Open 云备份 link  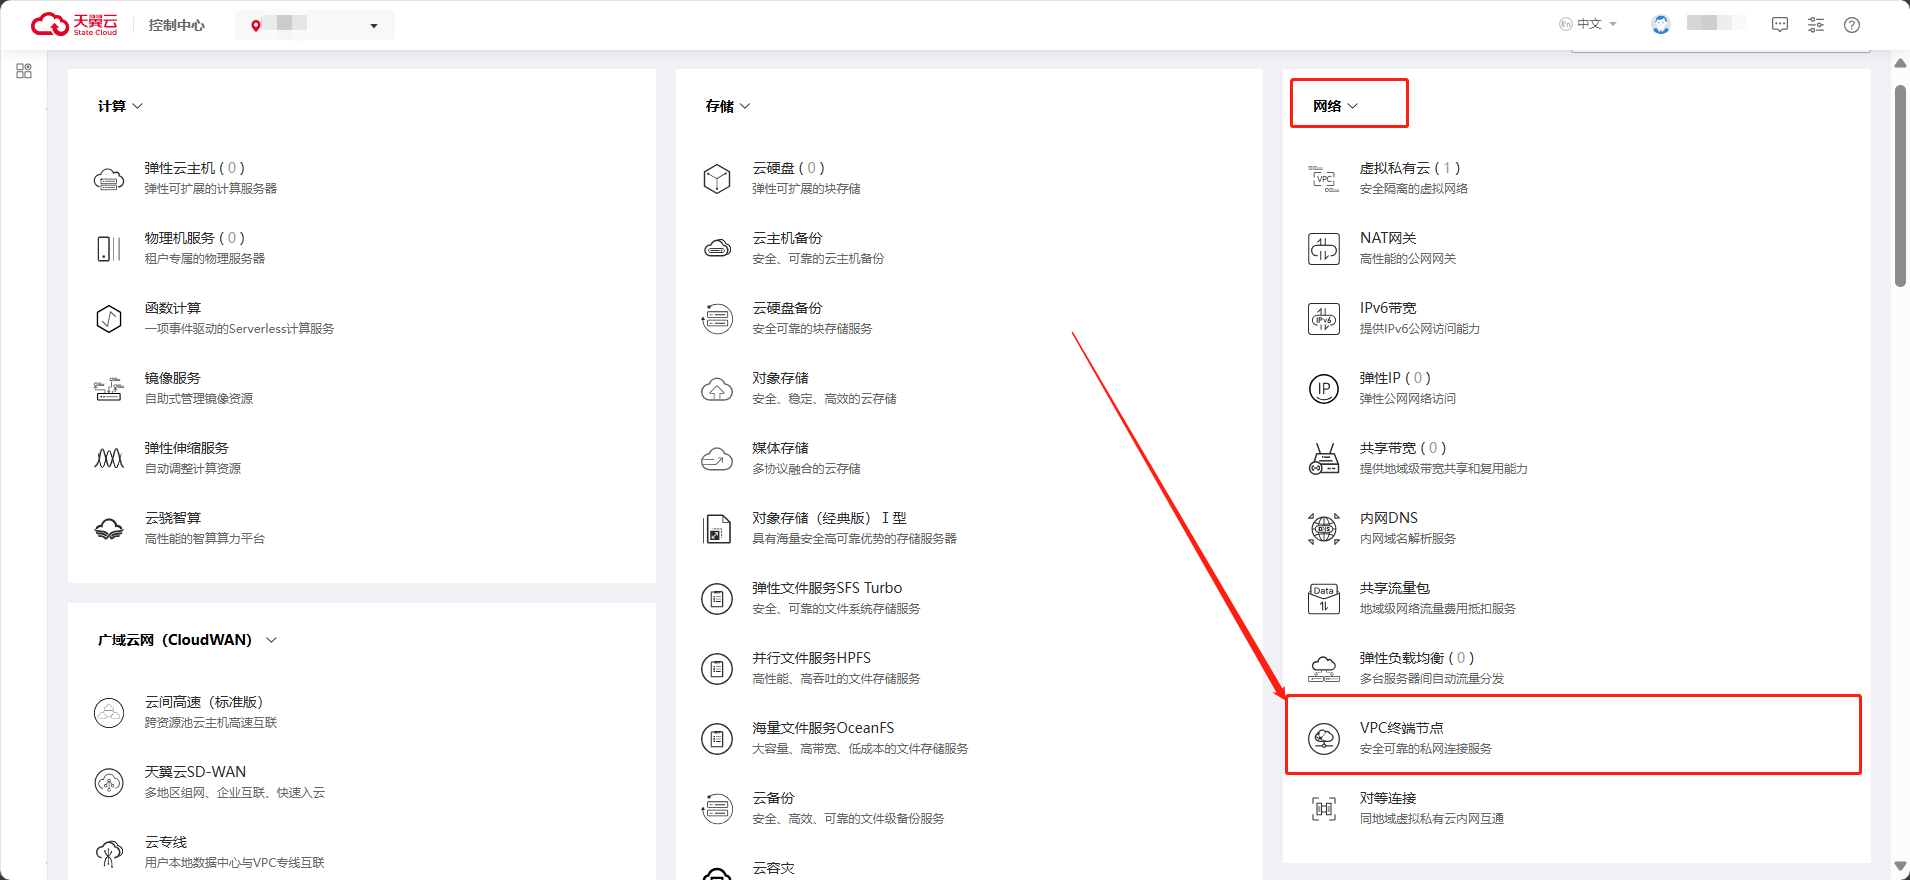click(773, 798)
